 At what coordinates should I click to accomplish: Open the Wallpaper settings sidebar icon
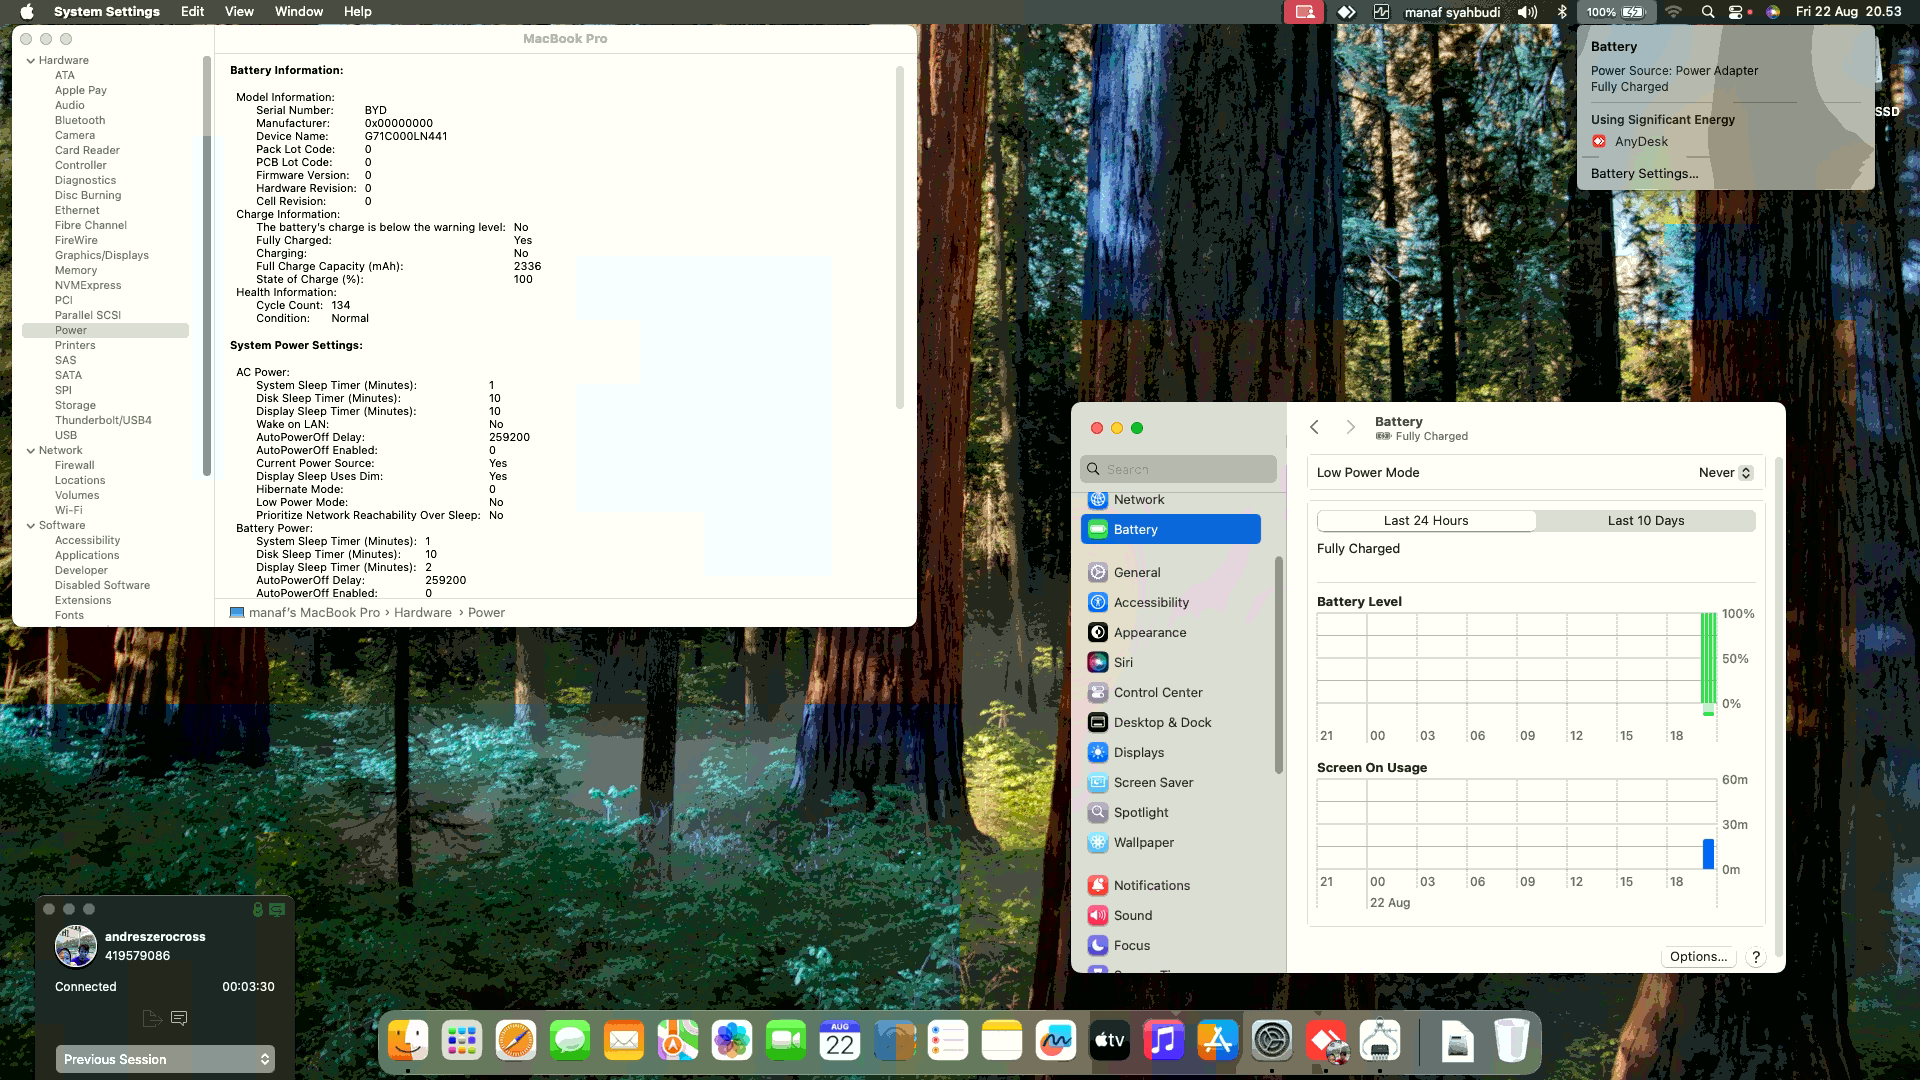[1098, 842]
